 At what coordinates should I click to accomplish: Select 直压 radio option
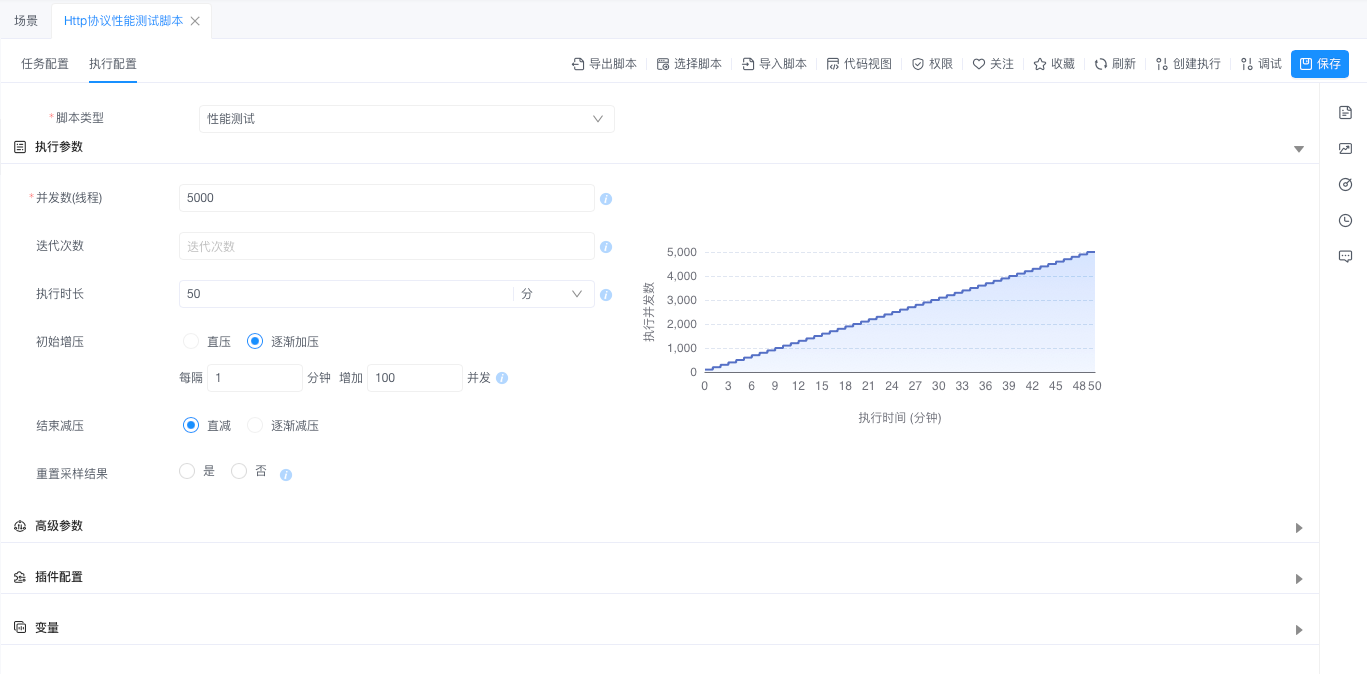tap(191, 341)
